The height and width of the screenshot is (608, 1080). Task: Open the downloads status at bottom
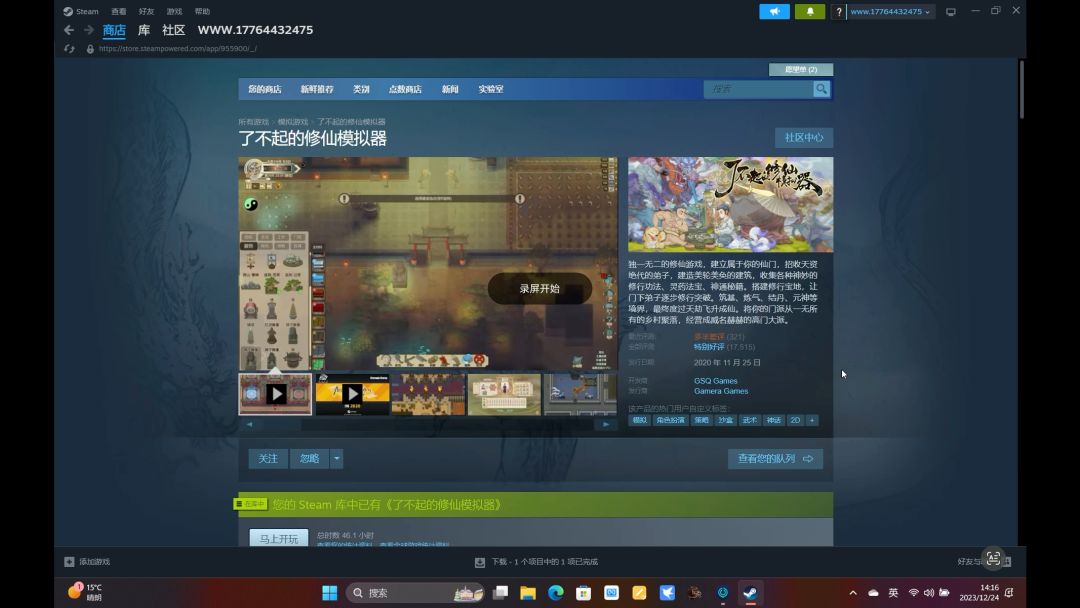tap(537, 562)
